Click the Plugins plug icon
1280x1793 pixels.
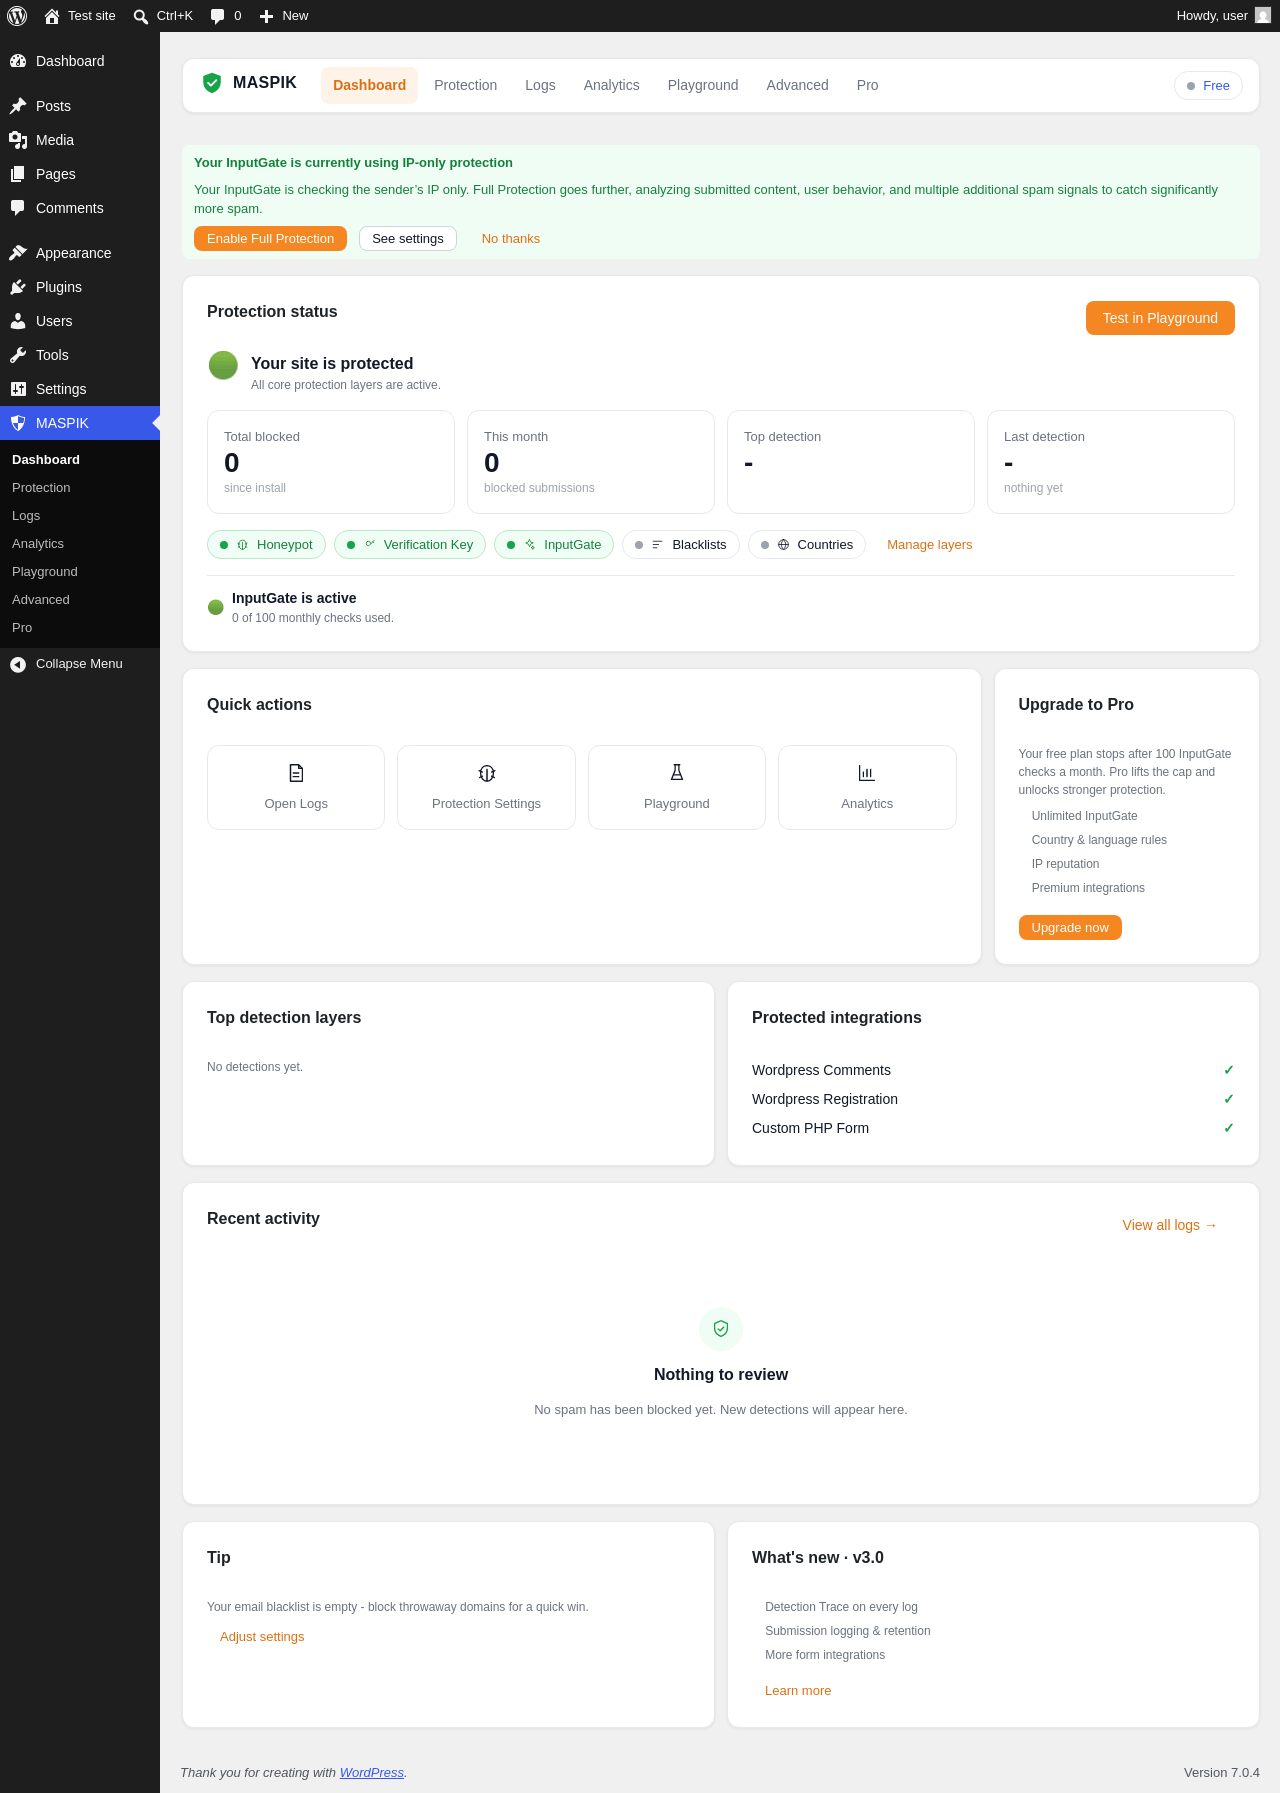tap(18, 287)
